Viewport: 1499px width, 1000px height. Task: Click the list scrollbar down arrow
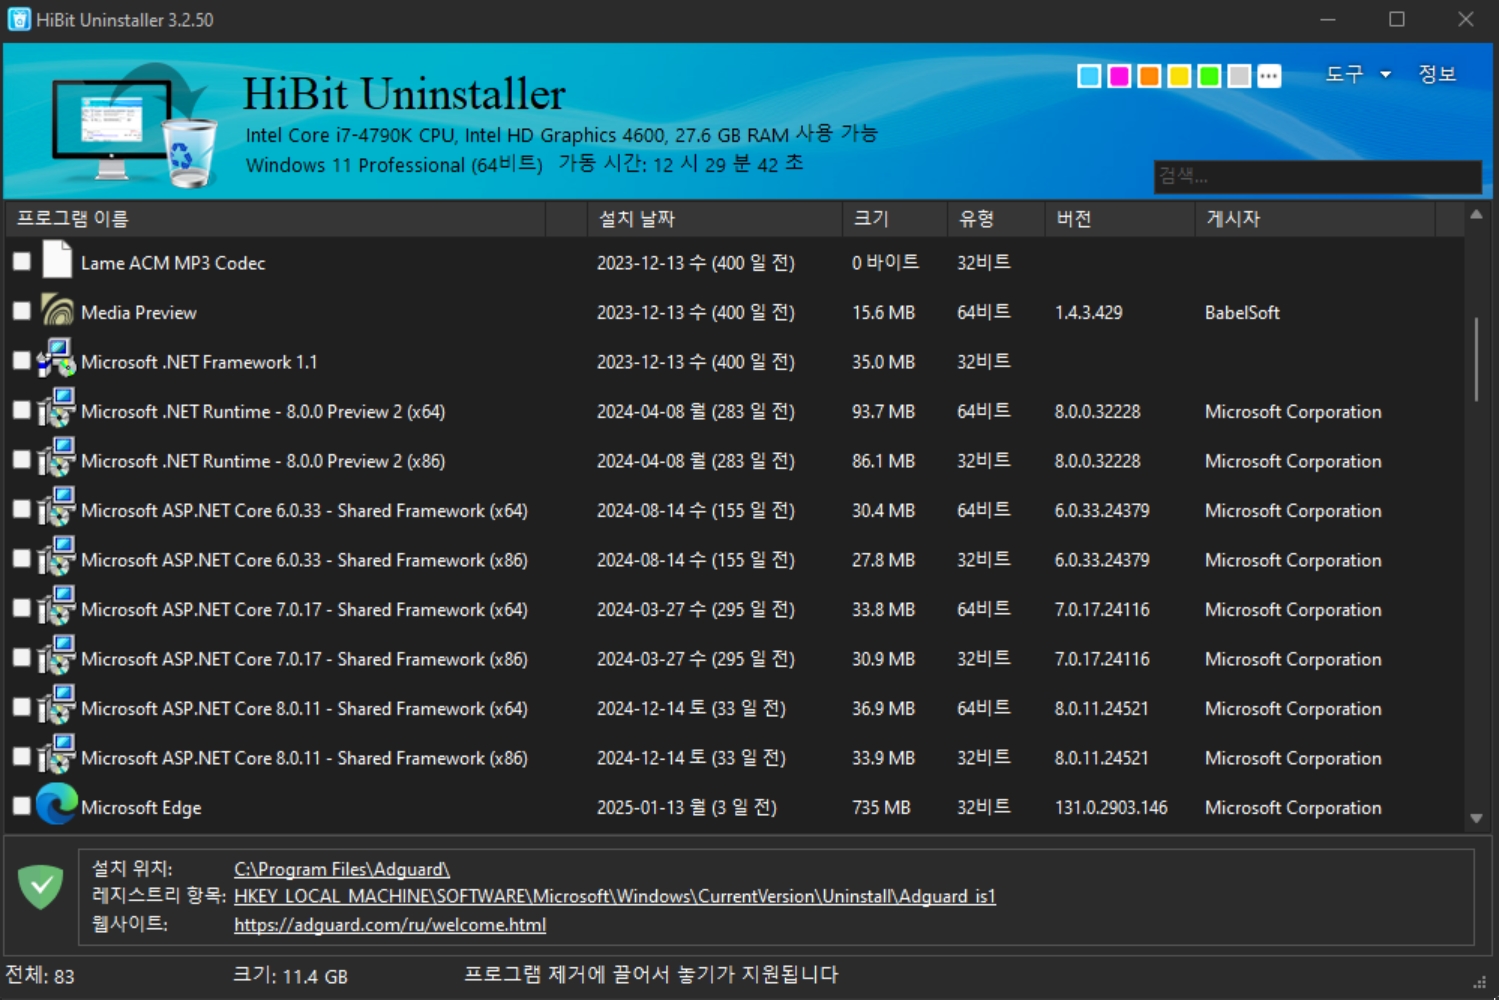coord(1476,818)
